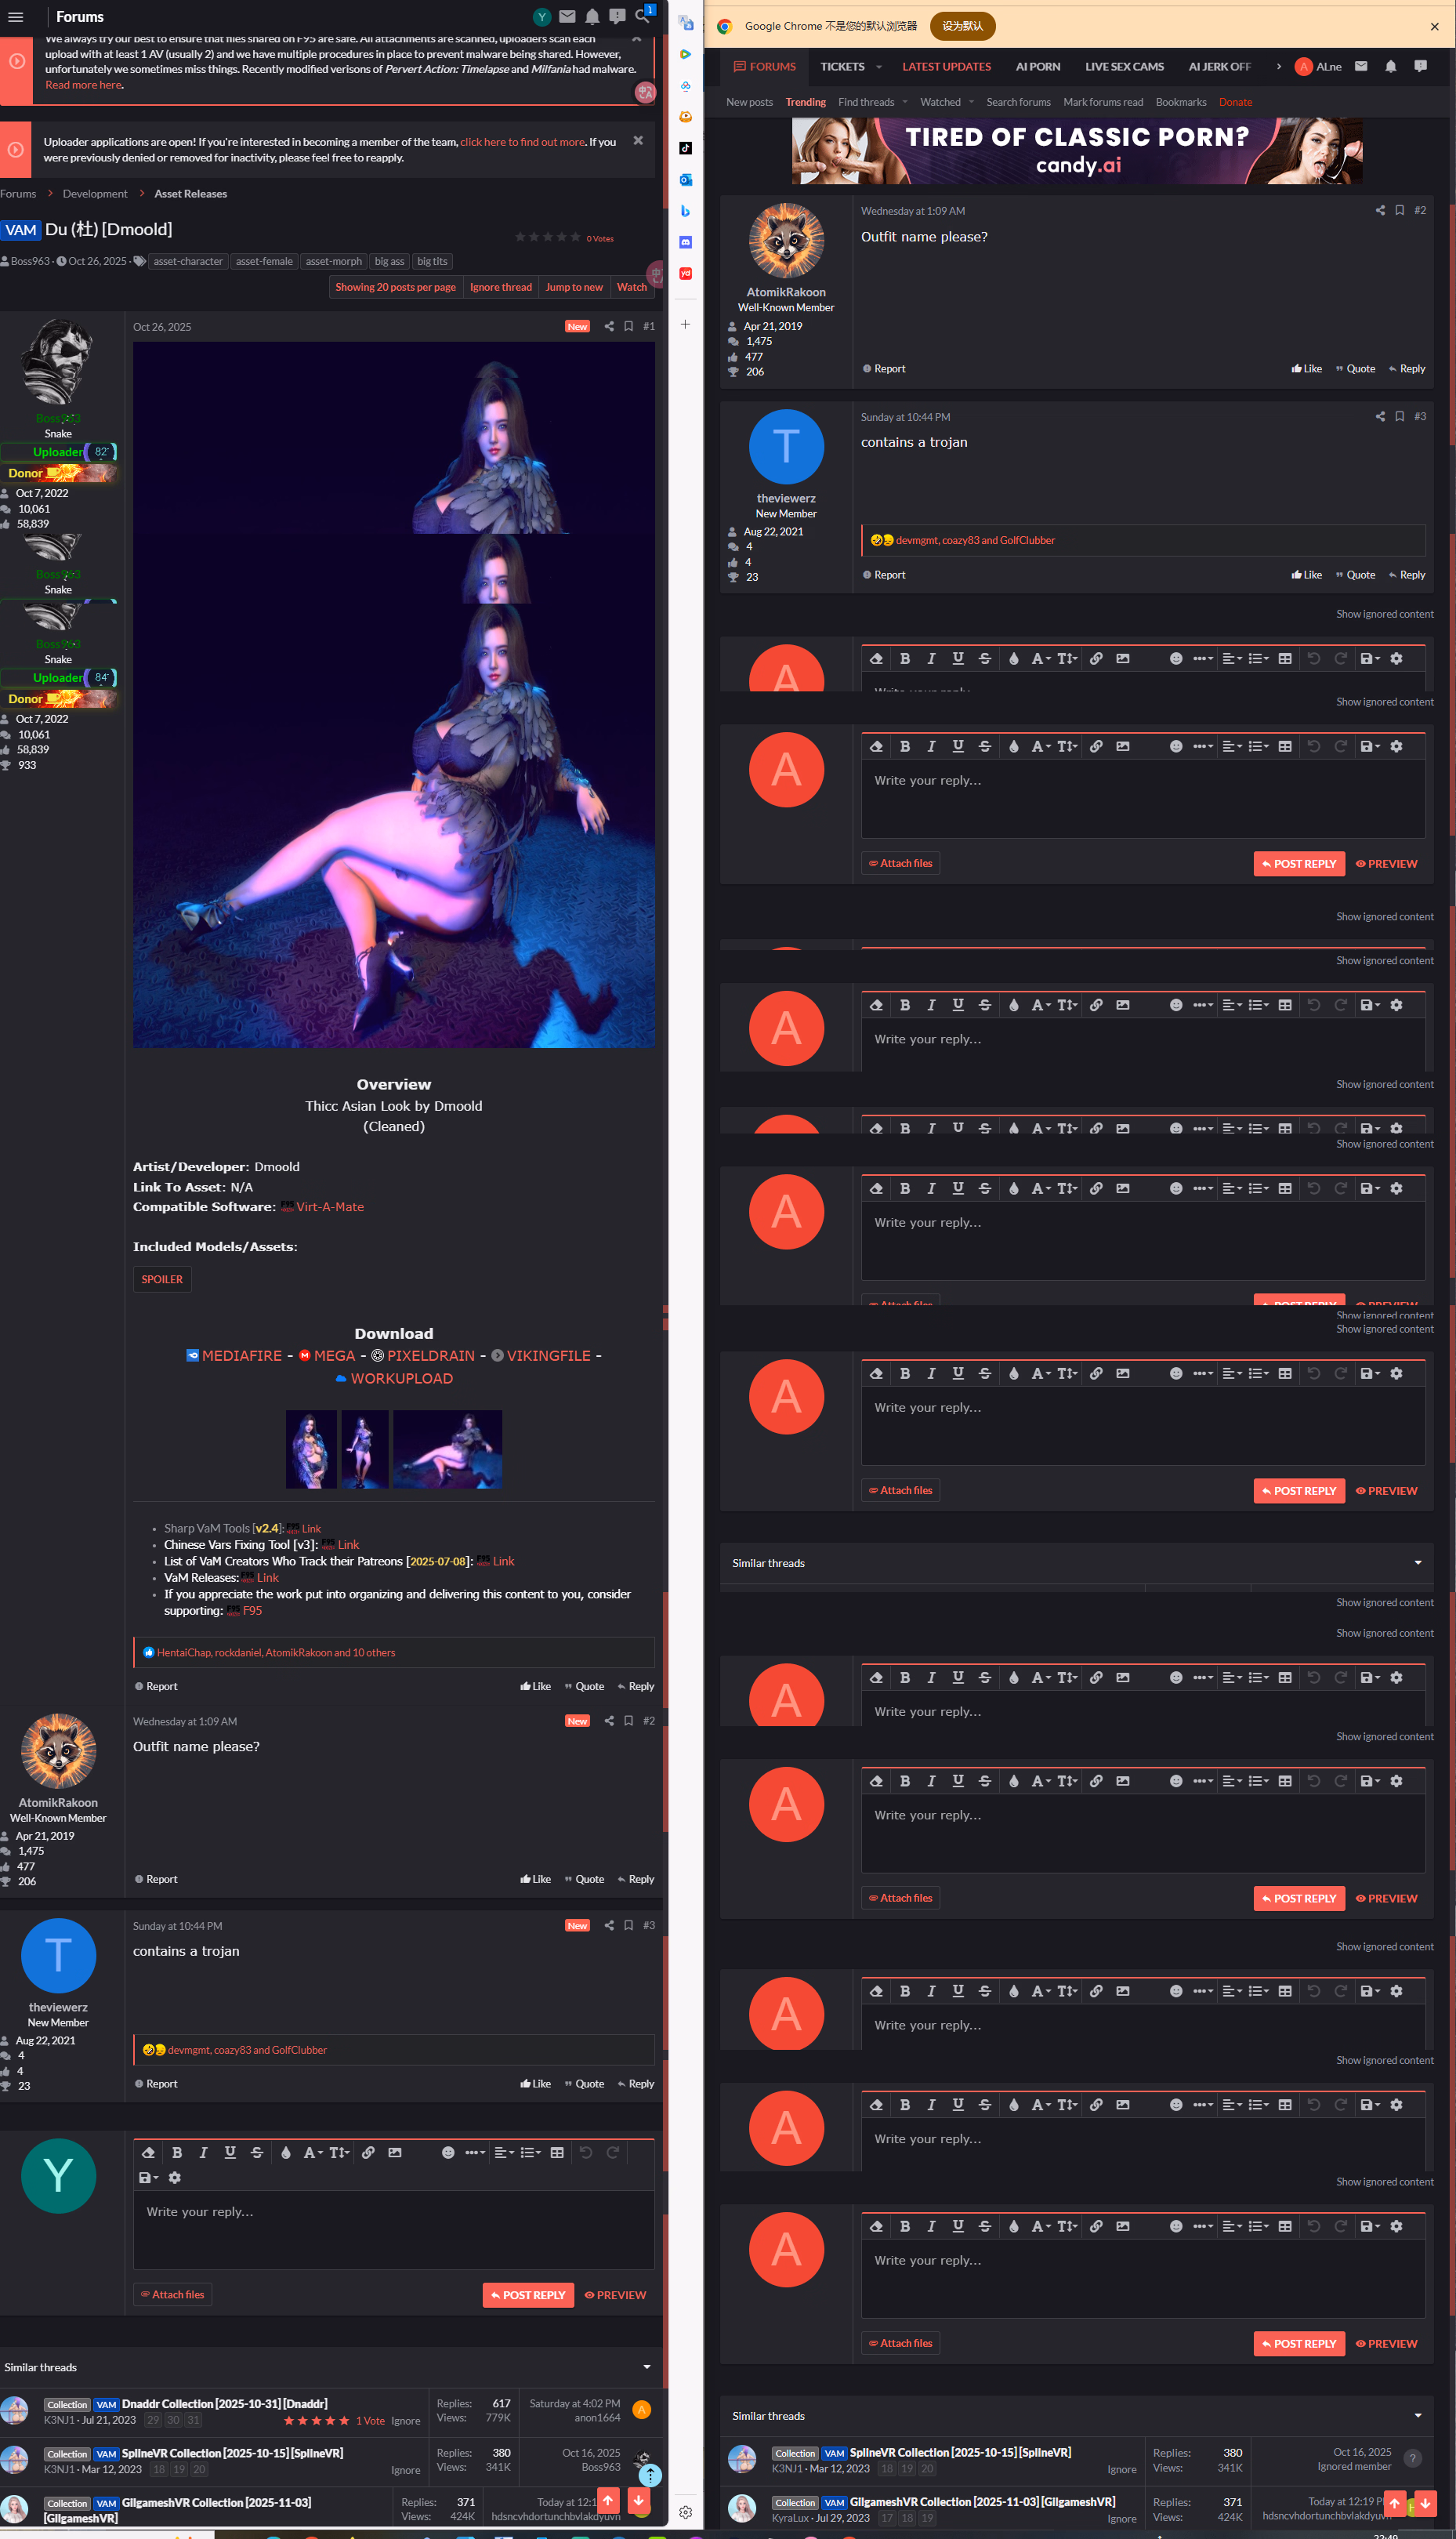
Task: Reveal the SPOILER under Included Models/Assets
Action: pos(162,1279)
